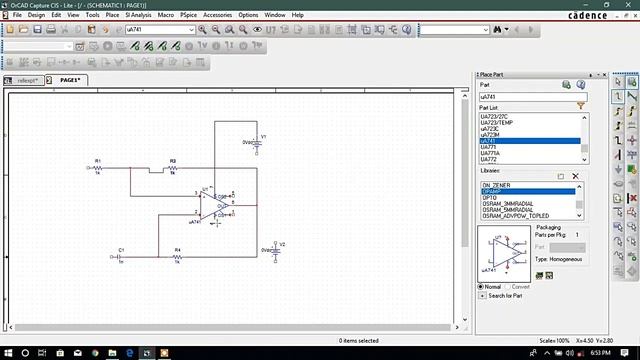Expand the Search for Part section
This screenshot has width=640, height=360.
[x=482, y=296]
